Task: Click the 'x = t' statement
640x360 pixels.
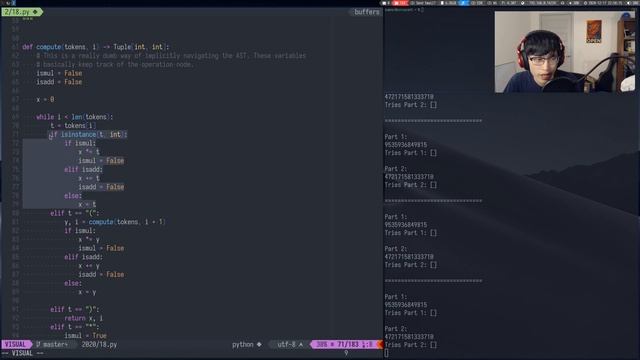Action: pyautogui.click(x=87, y=204)
